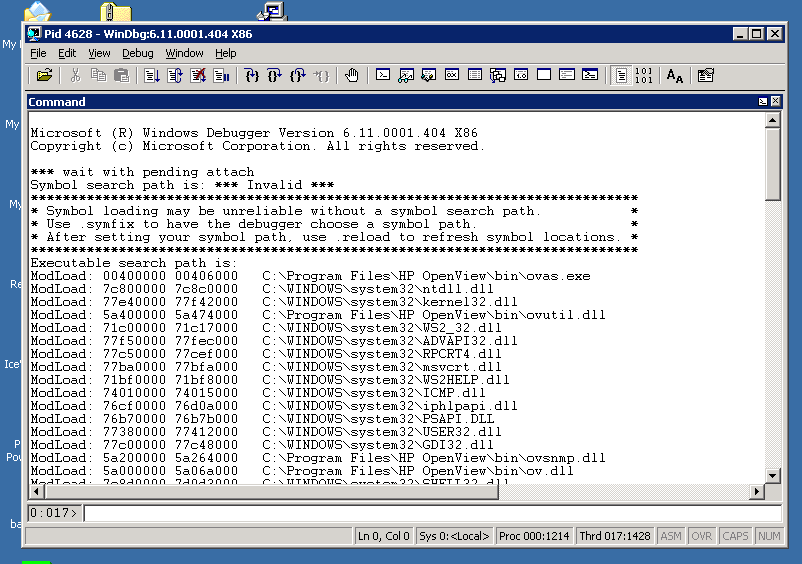Click the Proc 000:1214 status entry
The height and width of the screenshot is (564, 802).
[x=534, y=536]
